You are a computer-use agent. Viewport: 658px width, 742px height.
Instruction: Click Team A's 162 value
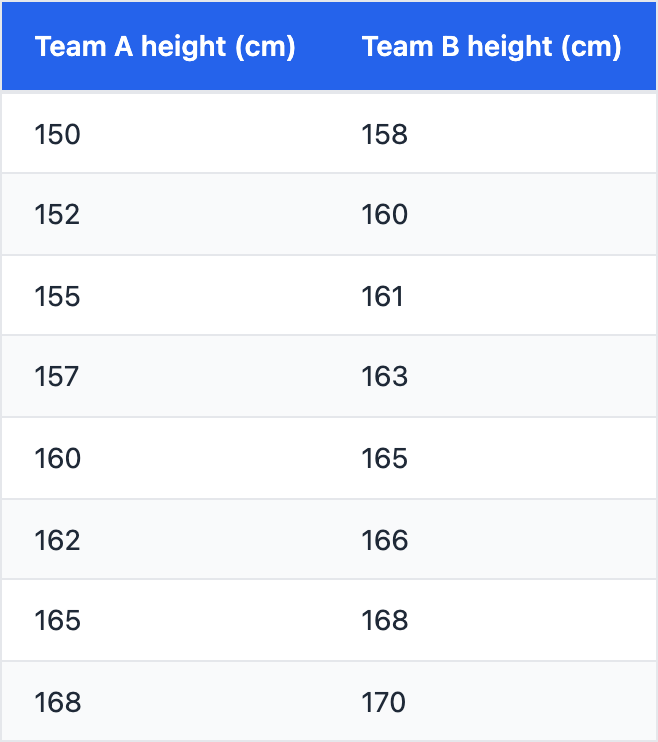pyautogui.click(x=57, y=541)
